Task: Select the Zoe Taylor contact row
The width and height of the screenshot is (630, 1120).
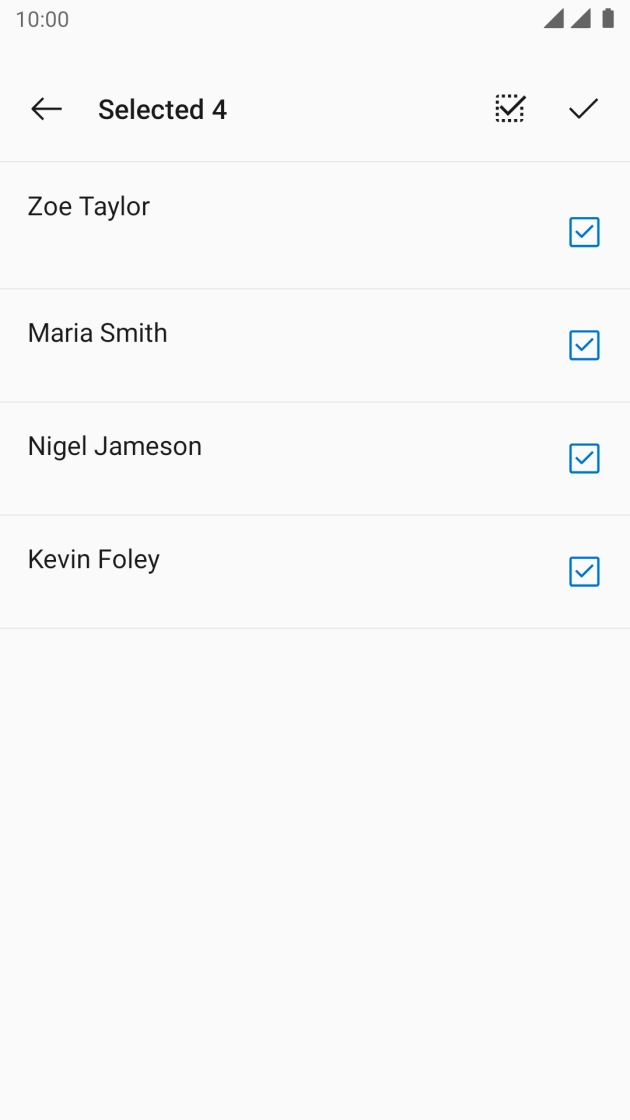Action: pos(300,223)
